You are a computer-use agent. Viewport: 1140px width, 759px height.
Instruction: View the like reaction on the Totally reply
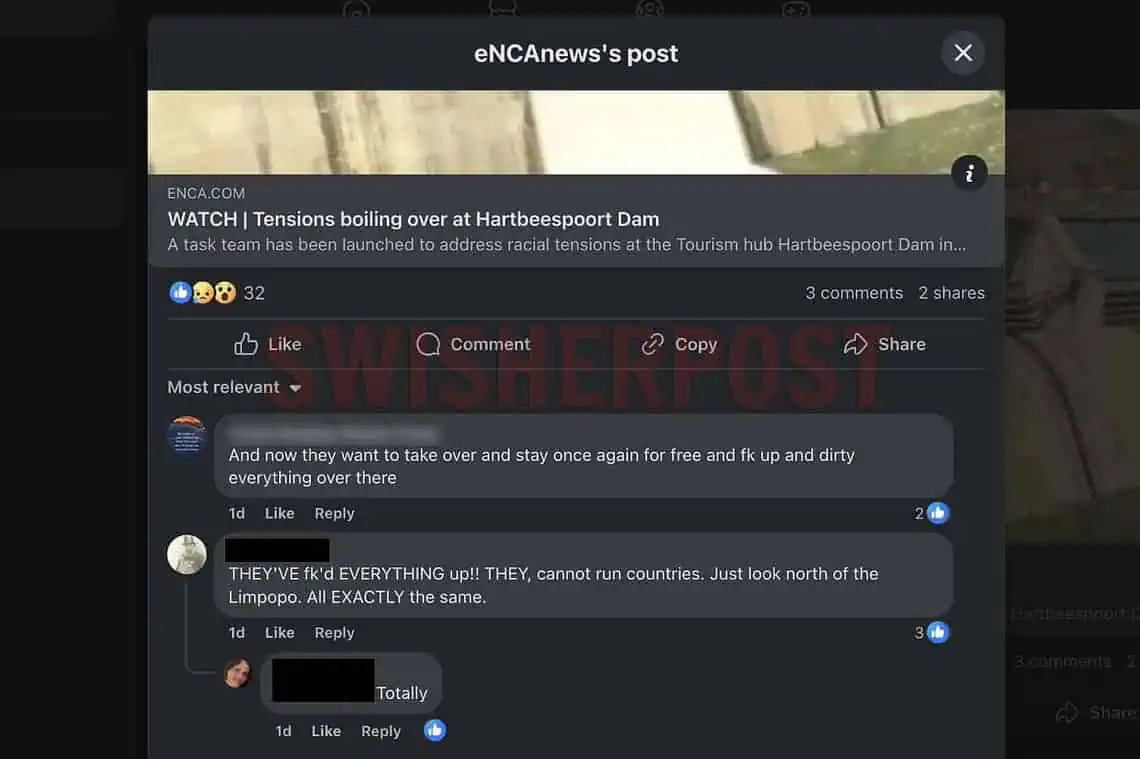point(435,730)
